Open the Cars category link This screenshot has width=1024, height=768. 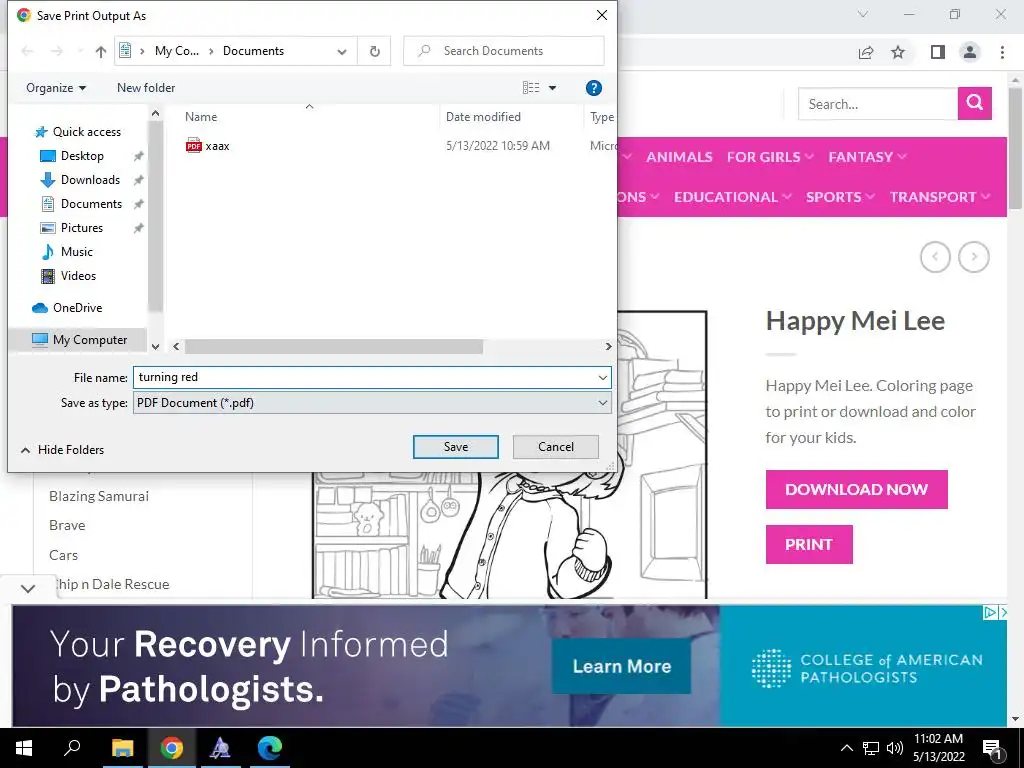coord(63,555)
